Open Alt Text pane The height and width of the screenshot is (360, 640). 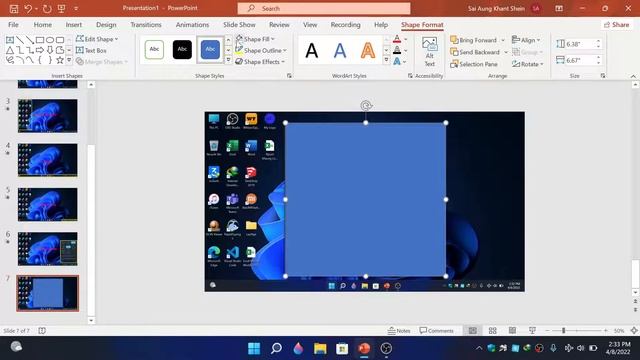click(x=429, y=52)
